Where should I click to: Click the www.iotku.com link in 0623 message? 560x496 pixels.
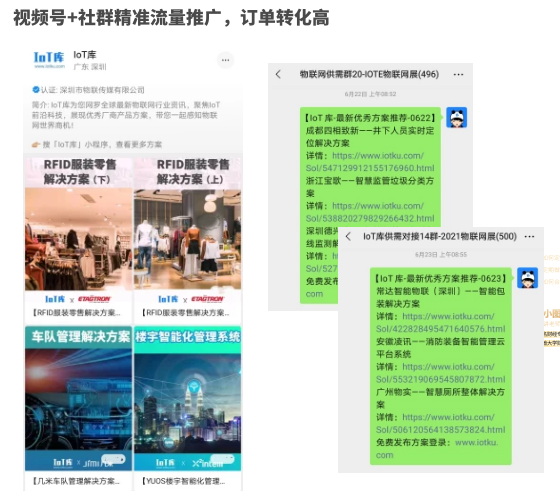pos(437,449)
